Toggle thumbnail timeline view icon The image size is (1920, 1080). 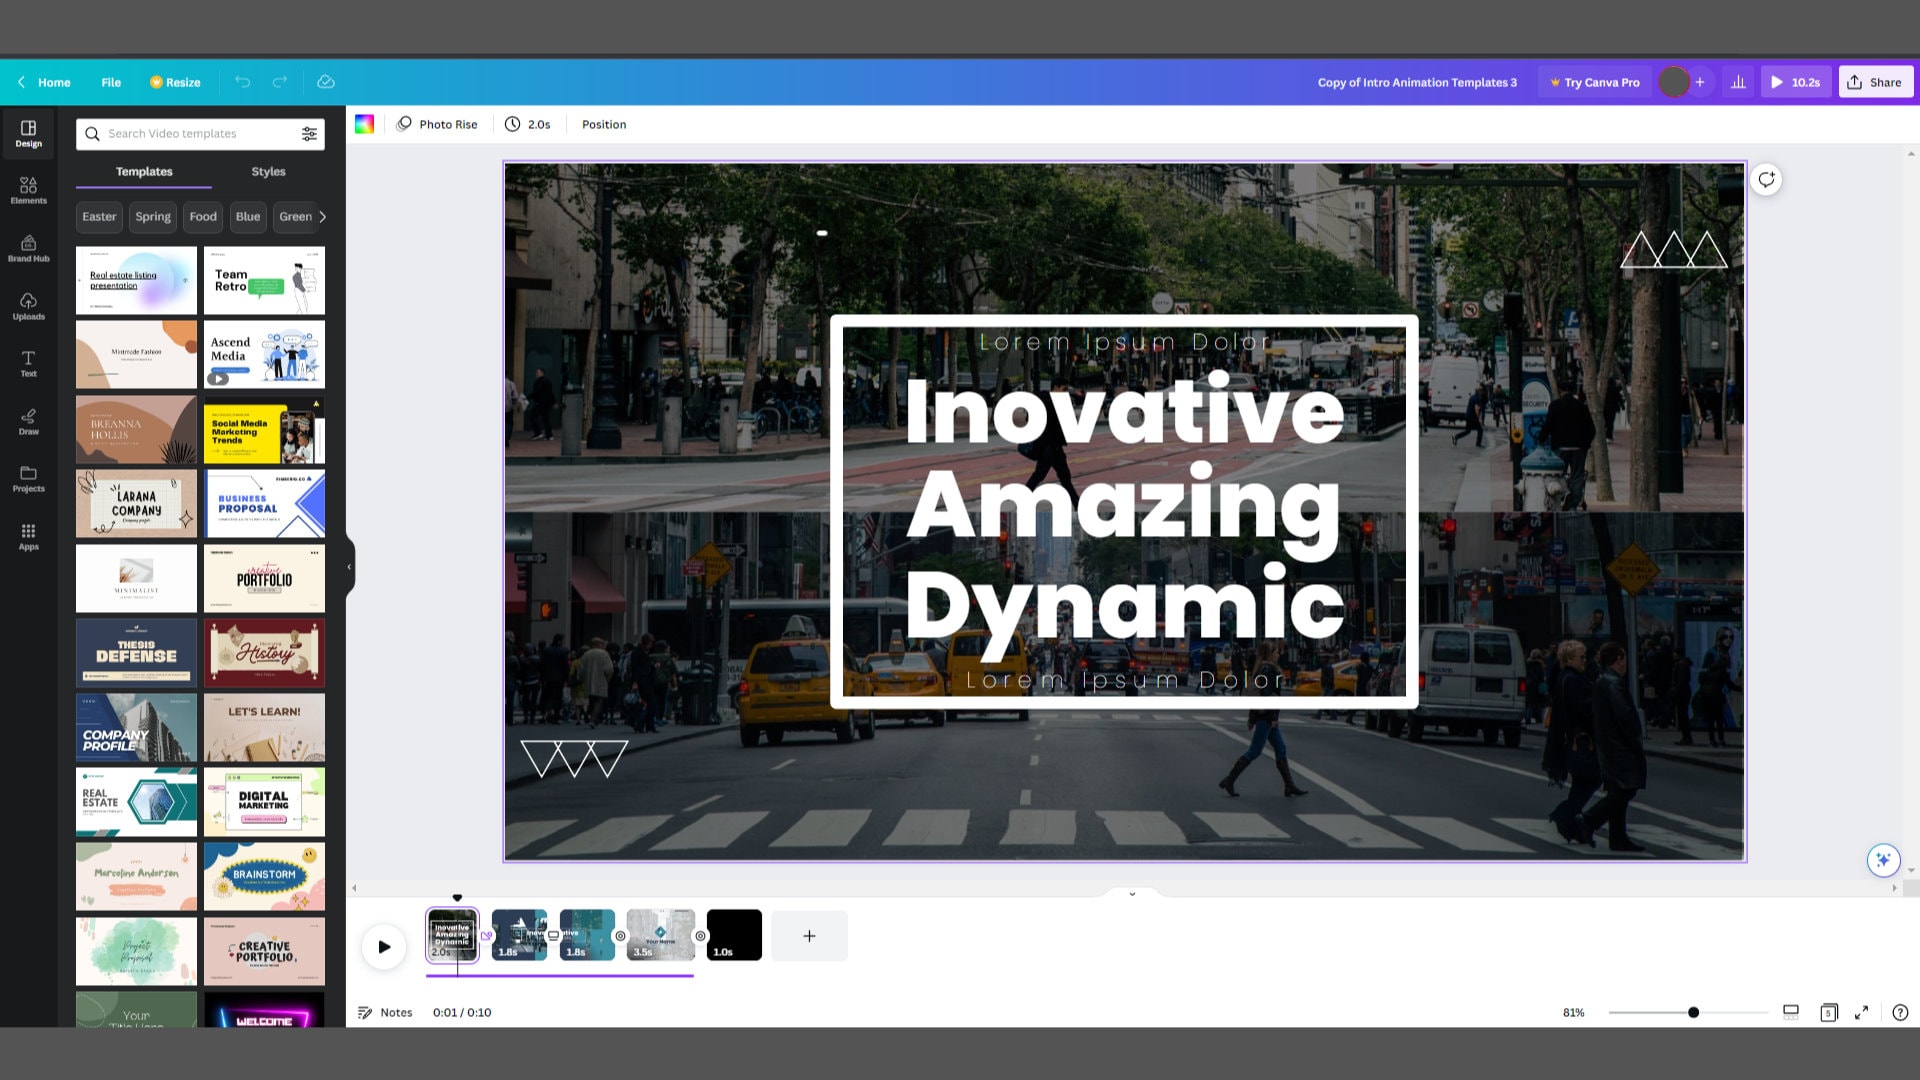click(1791, 1012)
